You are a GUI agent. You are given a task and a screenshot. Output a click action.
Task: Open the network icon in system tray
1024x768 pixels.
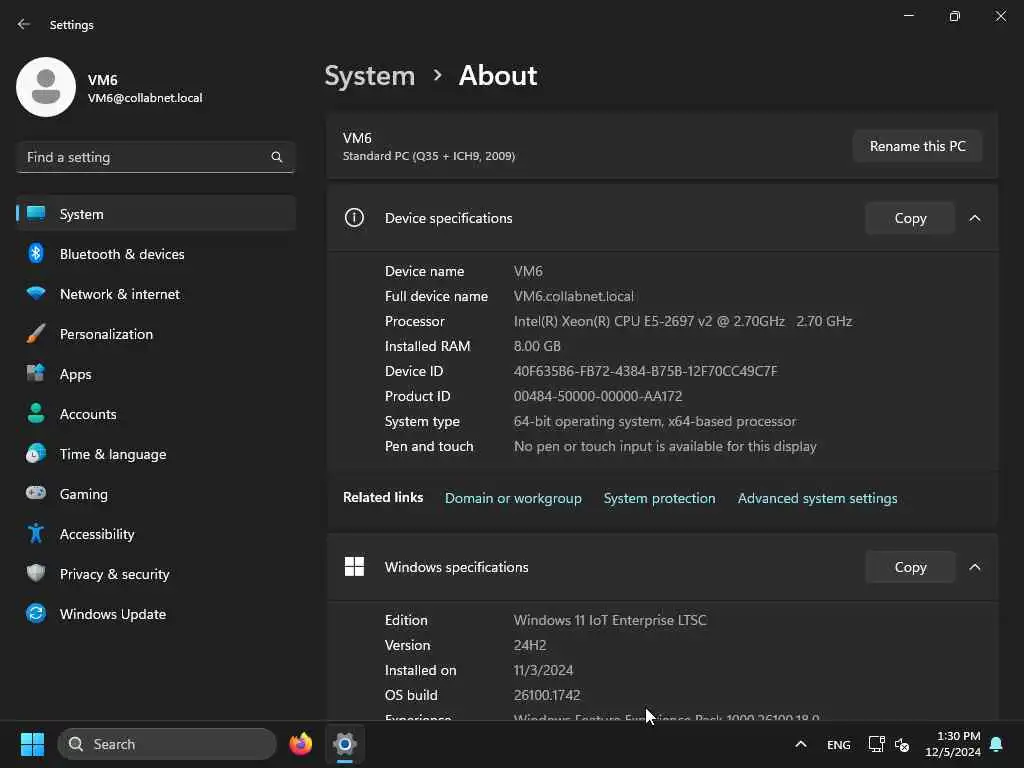tap(876, 744)
